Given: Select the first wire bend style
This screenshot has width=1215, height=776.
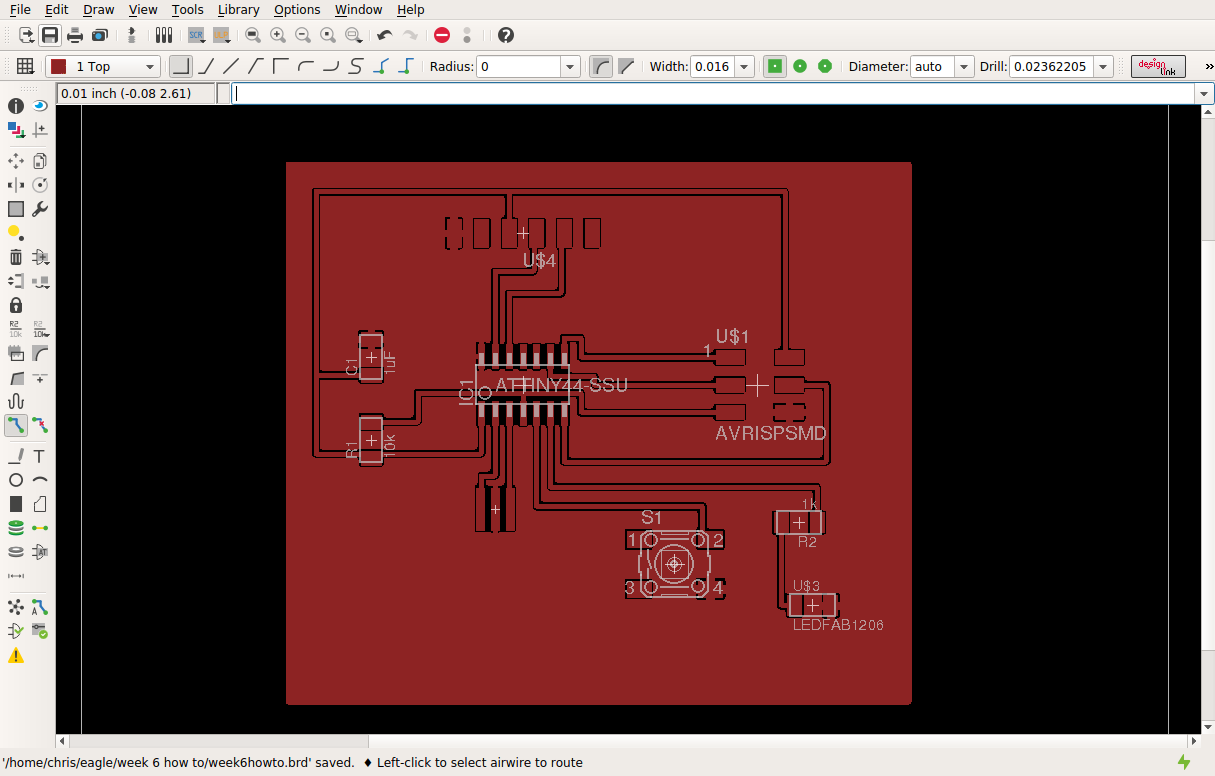Looking at the screenshot, I should (180, 66).
